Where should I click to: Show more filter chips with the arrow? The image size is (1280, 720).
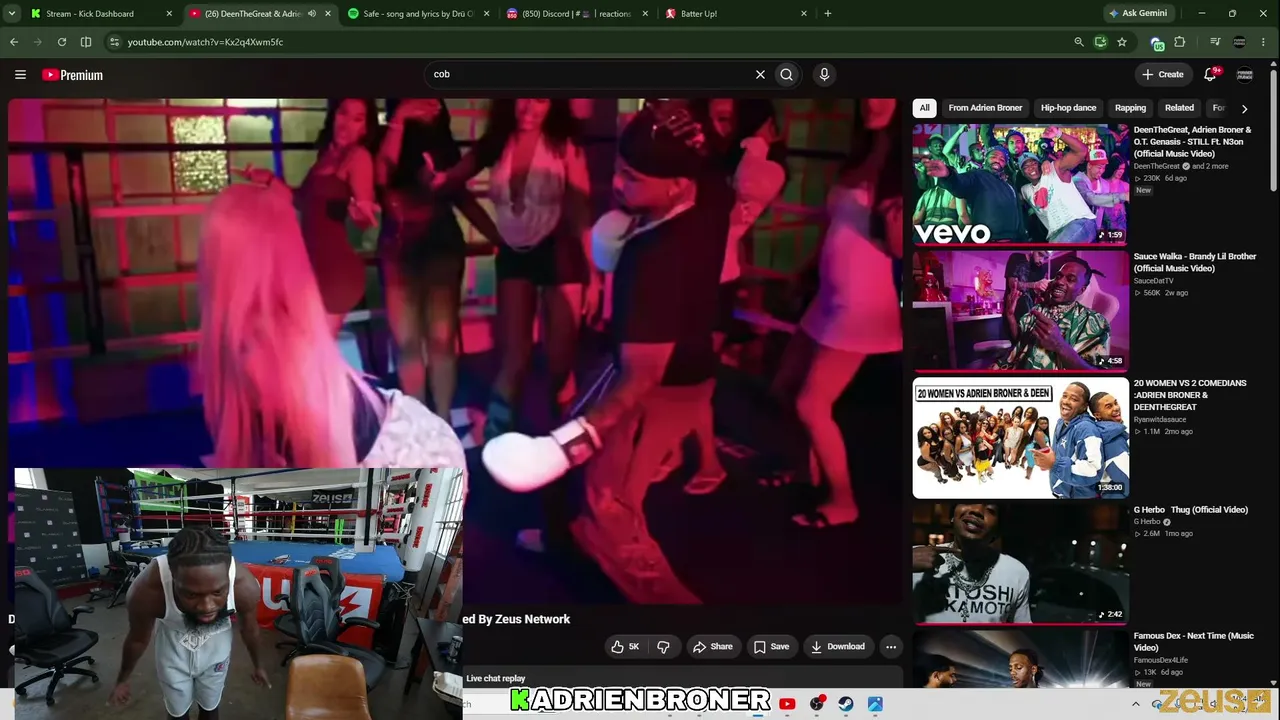point(1244,108)
